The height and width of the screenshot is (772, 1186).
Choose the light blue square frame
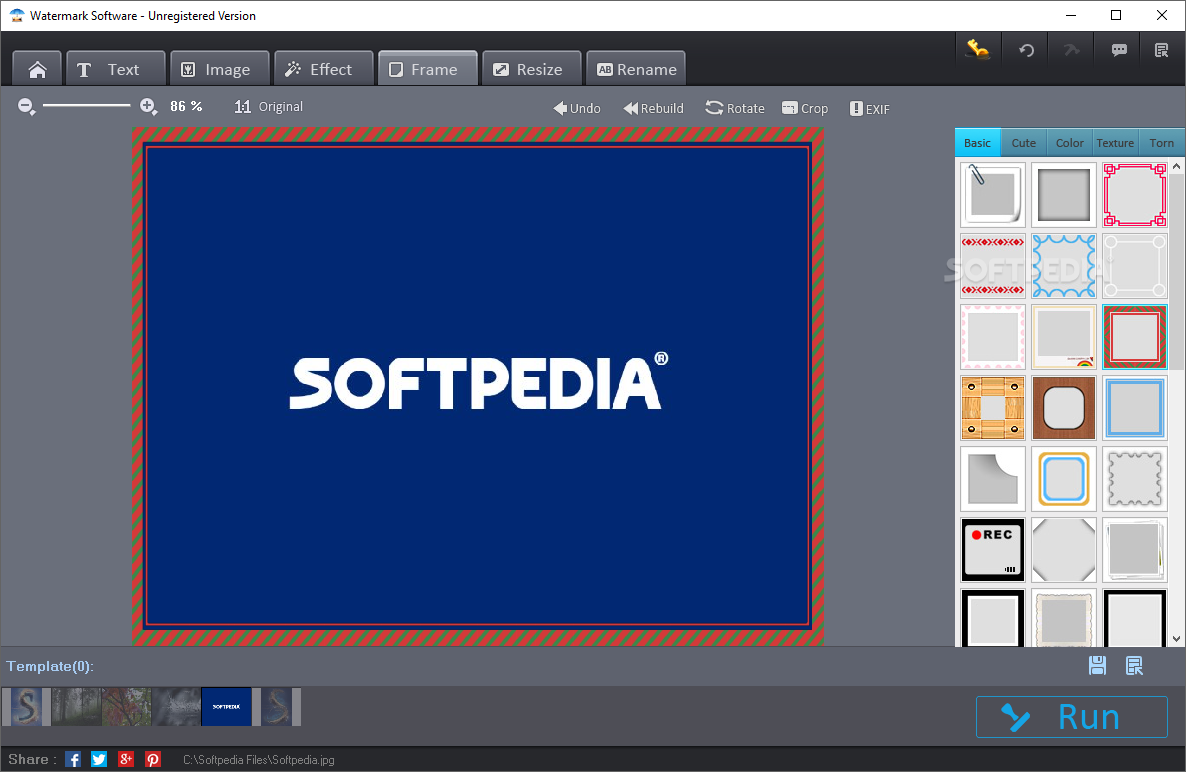point(1135,408)
